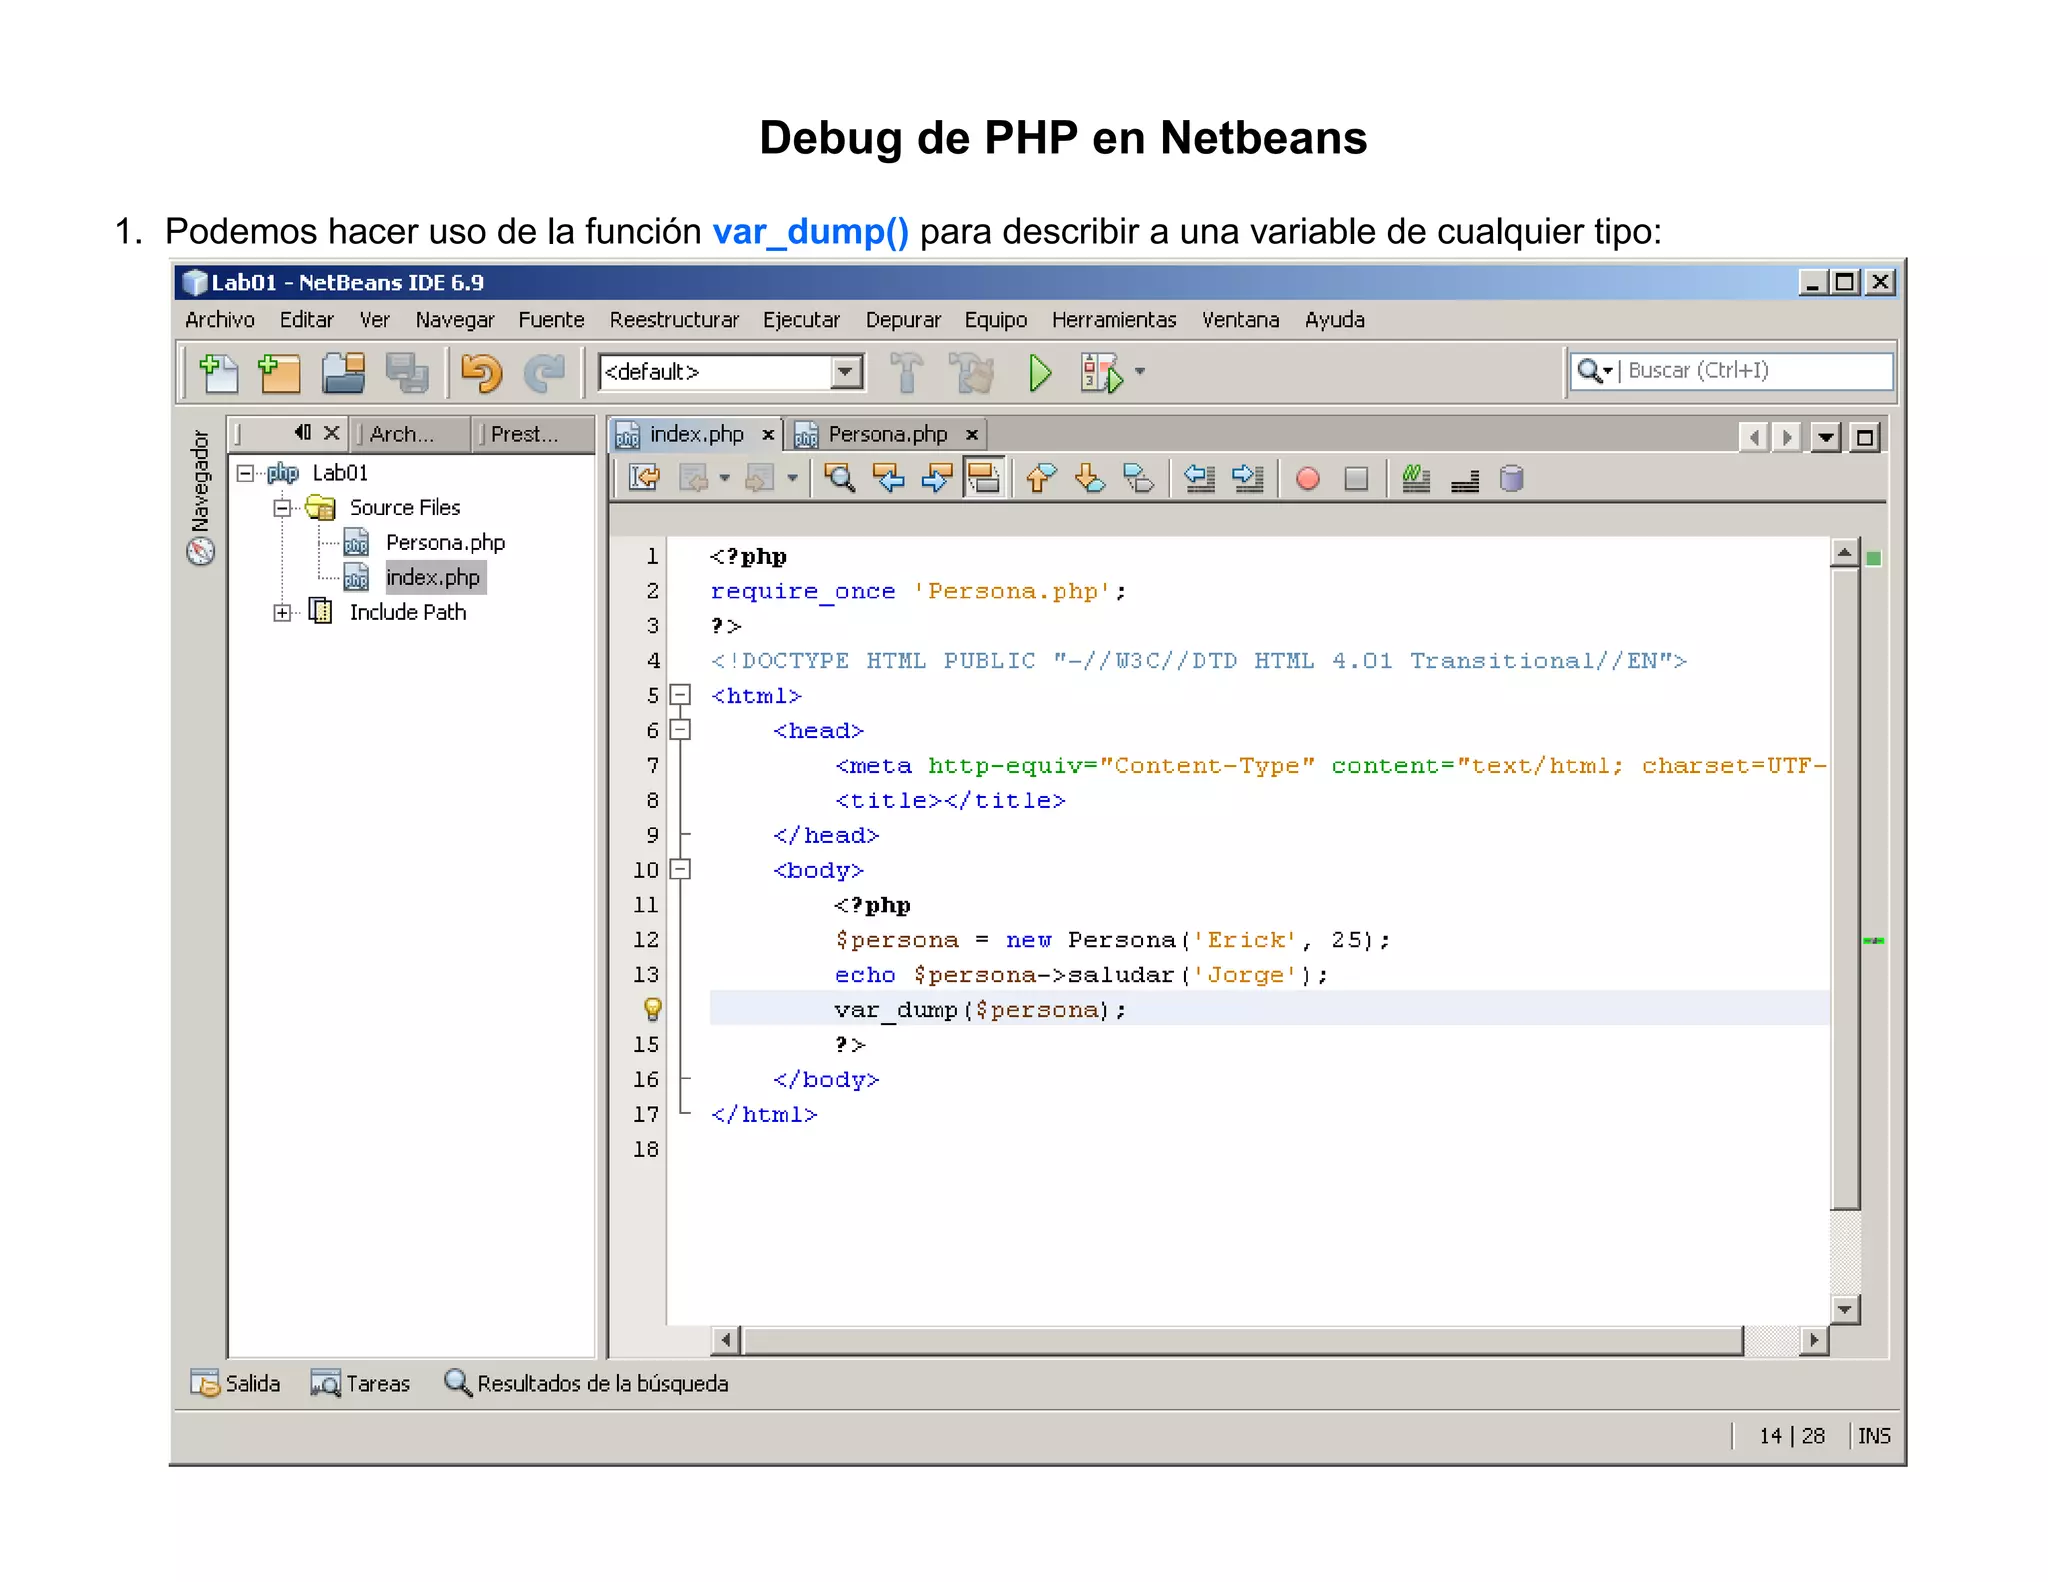Click the New Project toolbar icon

click(x=279, y=373)
